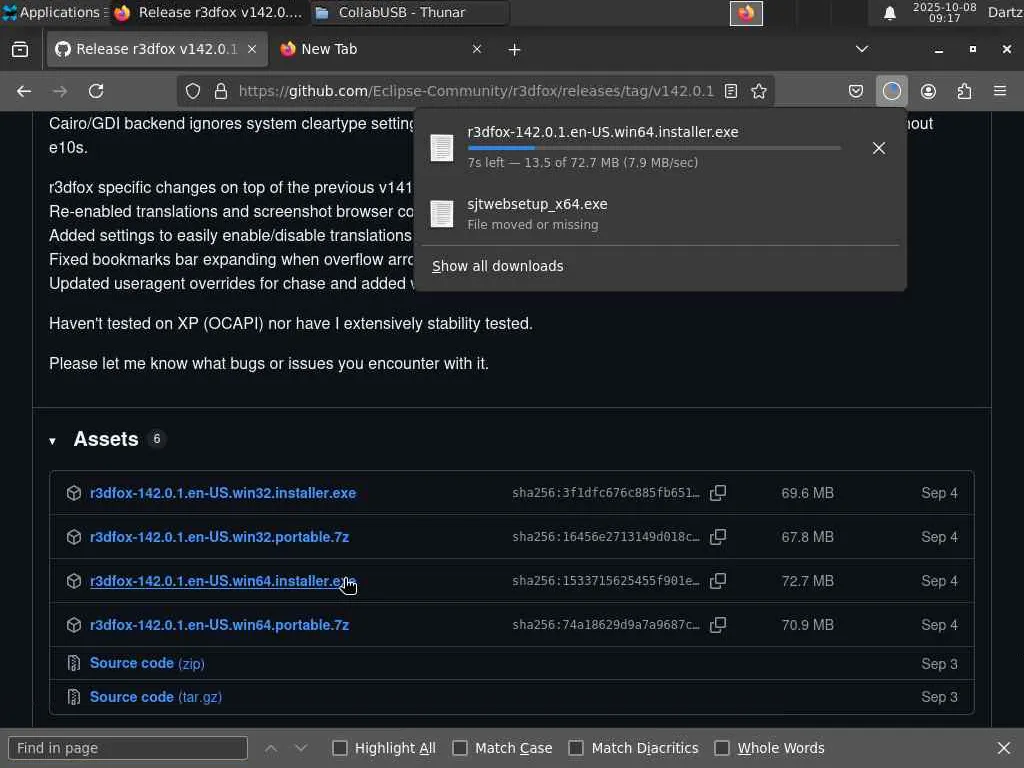Viewport: 1024px width, 768px height.
Task: Click Show all downloads
Action: point(498,266)
